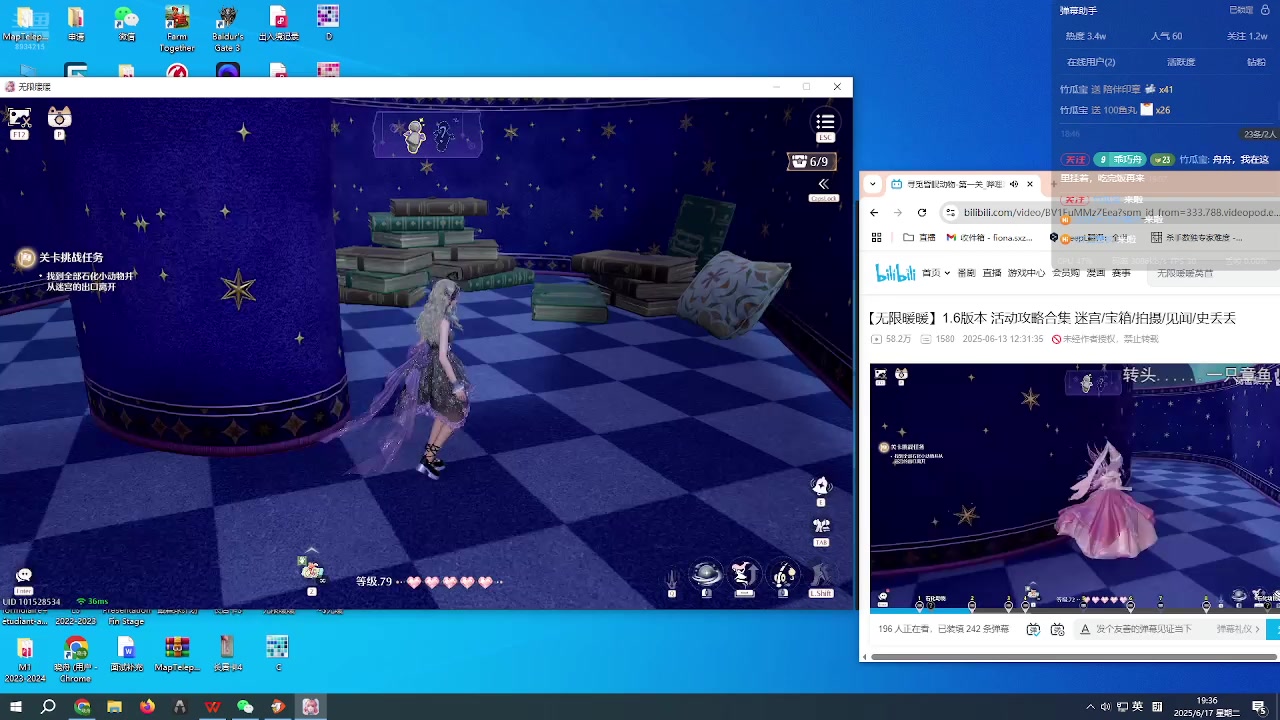Open the WinRAR MapTeleport archive on desktop
This screenshot has height=720, width=1280.
[x=177, y=655]
